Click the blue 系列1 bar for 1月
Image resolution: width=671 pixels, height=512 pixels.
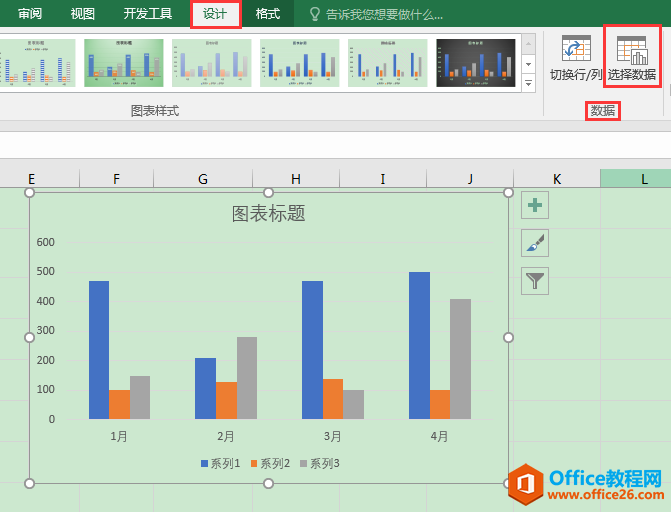pyautogui.click(x=99, y=350)
